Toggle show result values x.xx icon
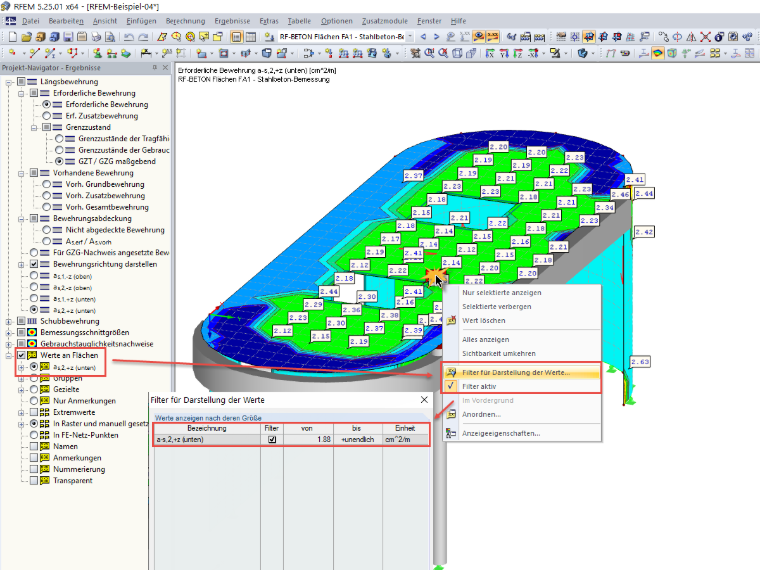Image resolution: width=760 pixels, height=570 pixels. click(492, 37)
